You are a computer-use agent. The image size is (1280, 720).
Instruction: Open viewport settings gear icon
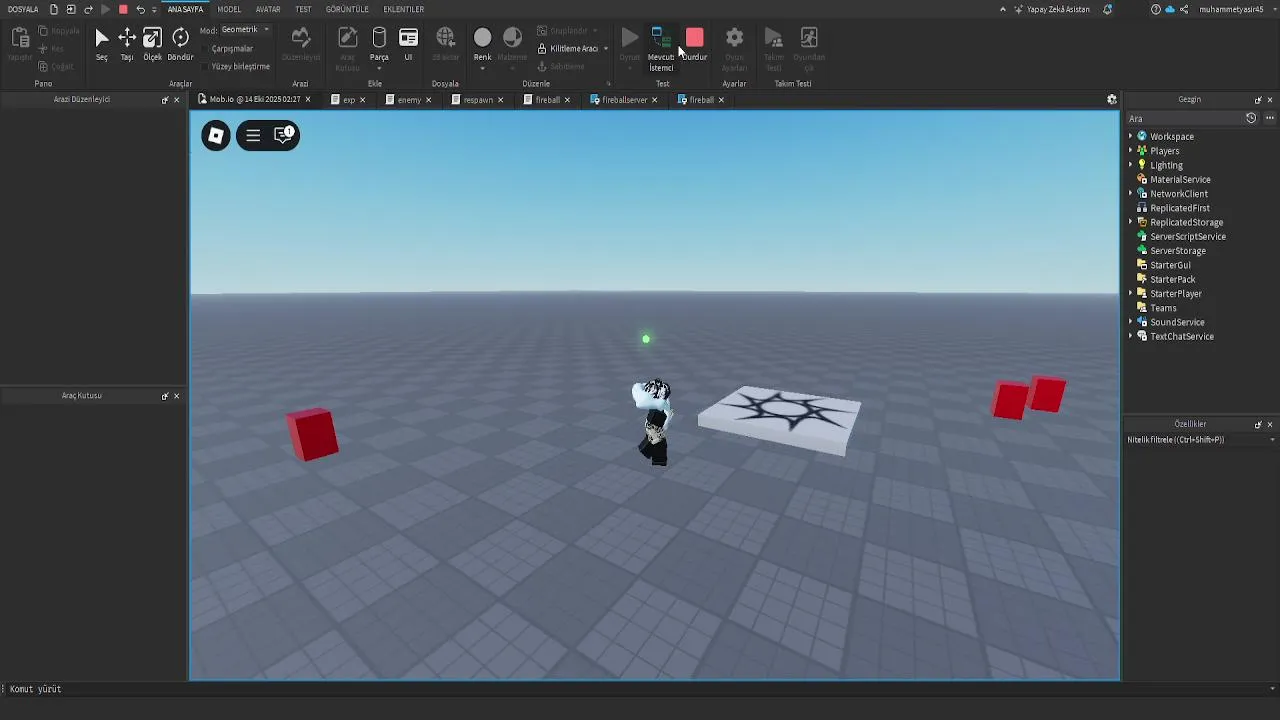[x=1111, y=99]
